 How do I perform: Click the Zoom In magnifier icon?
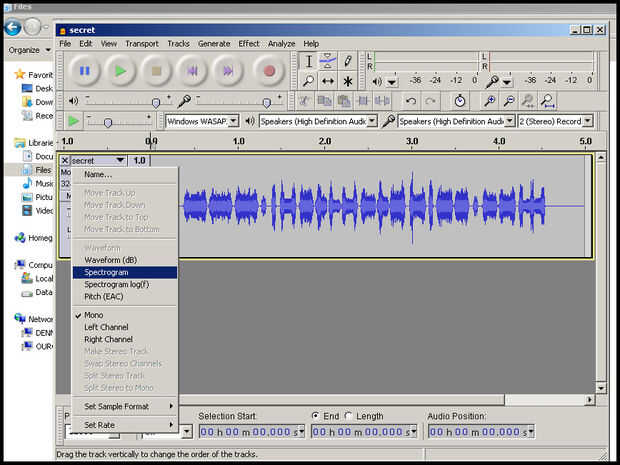490,101
